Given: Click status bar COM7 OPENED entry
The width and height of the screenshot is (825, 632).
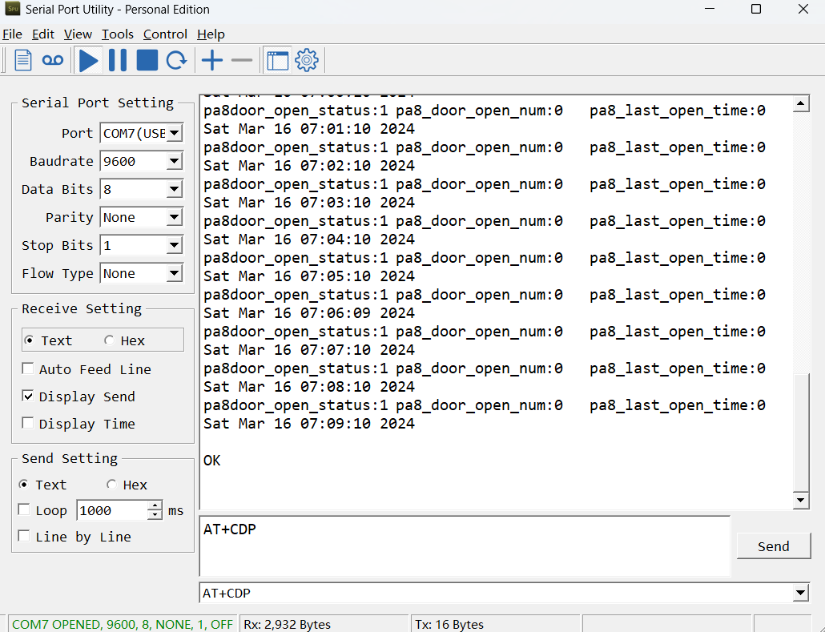Looking at the screenshot, I should [x=122, y=624].
